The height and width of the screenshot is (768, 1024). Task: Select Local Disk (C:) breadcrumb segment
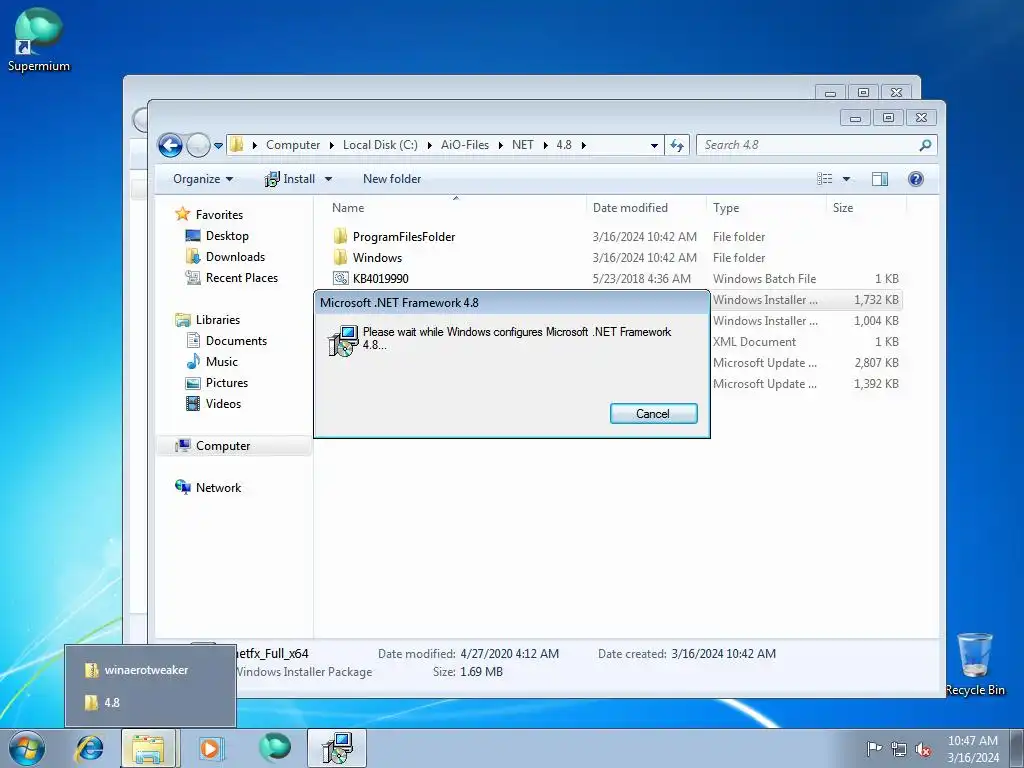coord(380,145)
